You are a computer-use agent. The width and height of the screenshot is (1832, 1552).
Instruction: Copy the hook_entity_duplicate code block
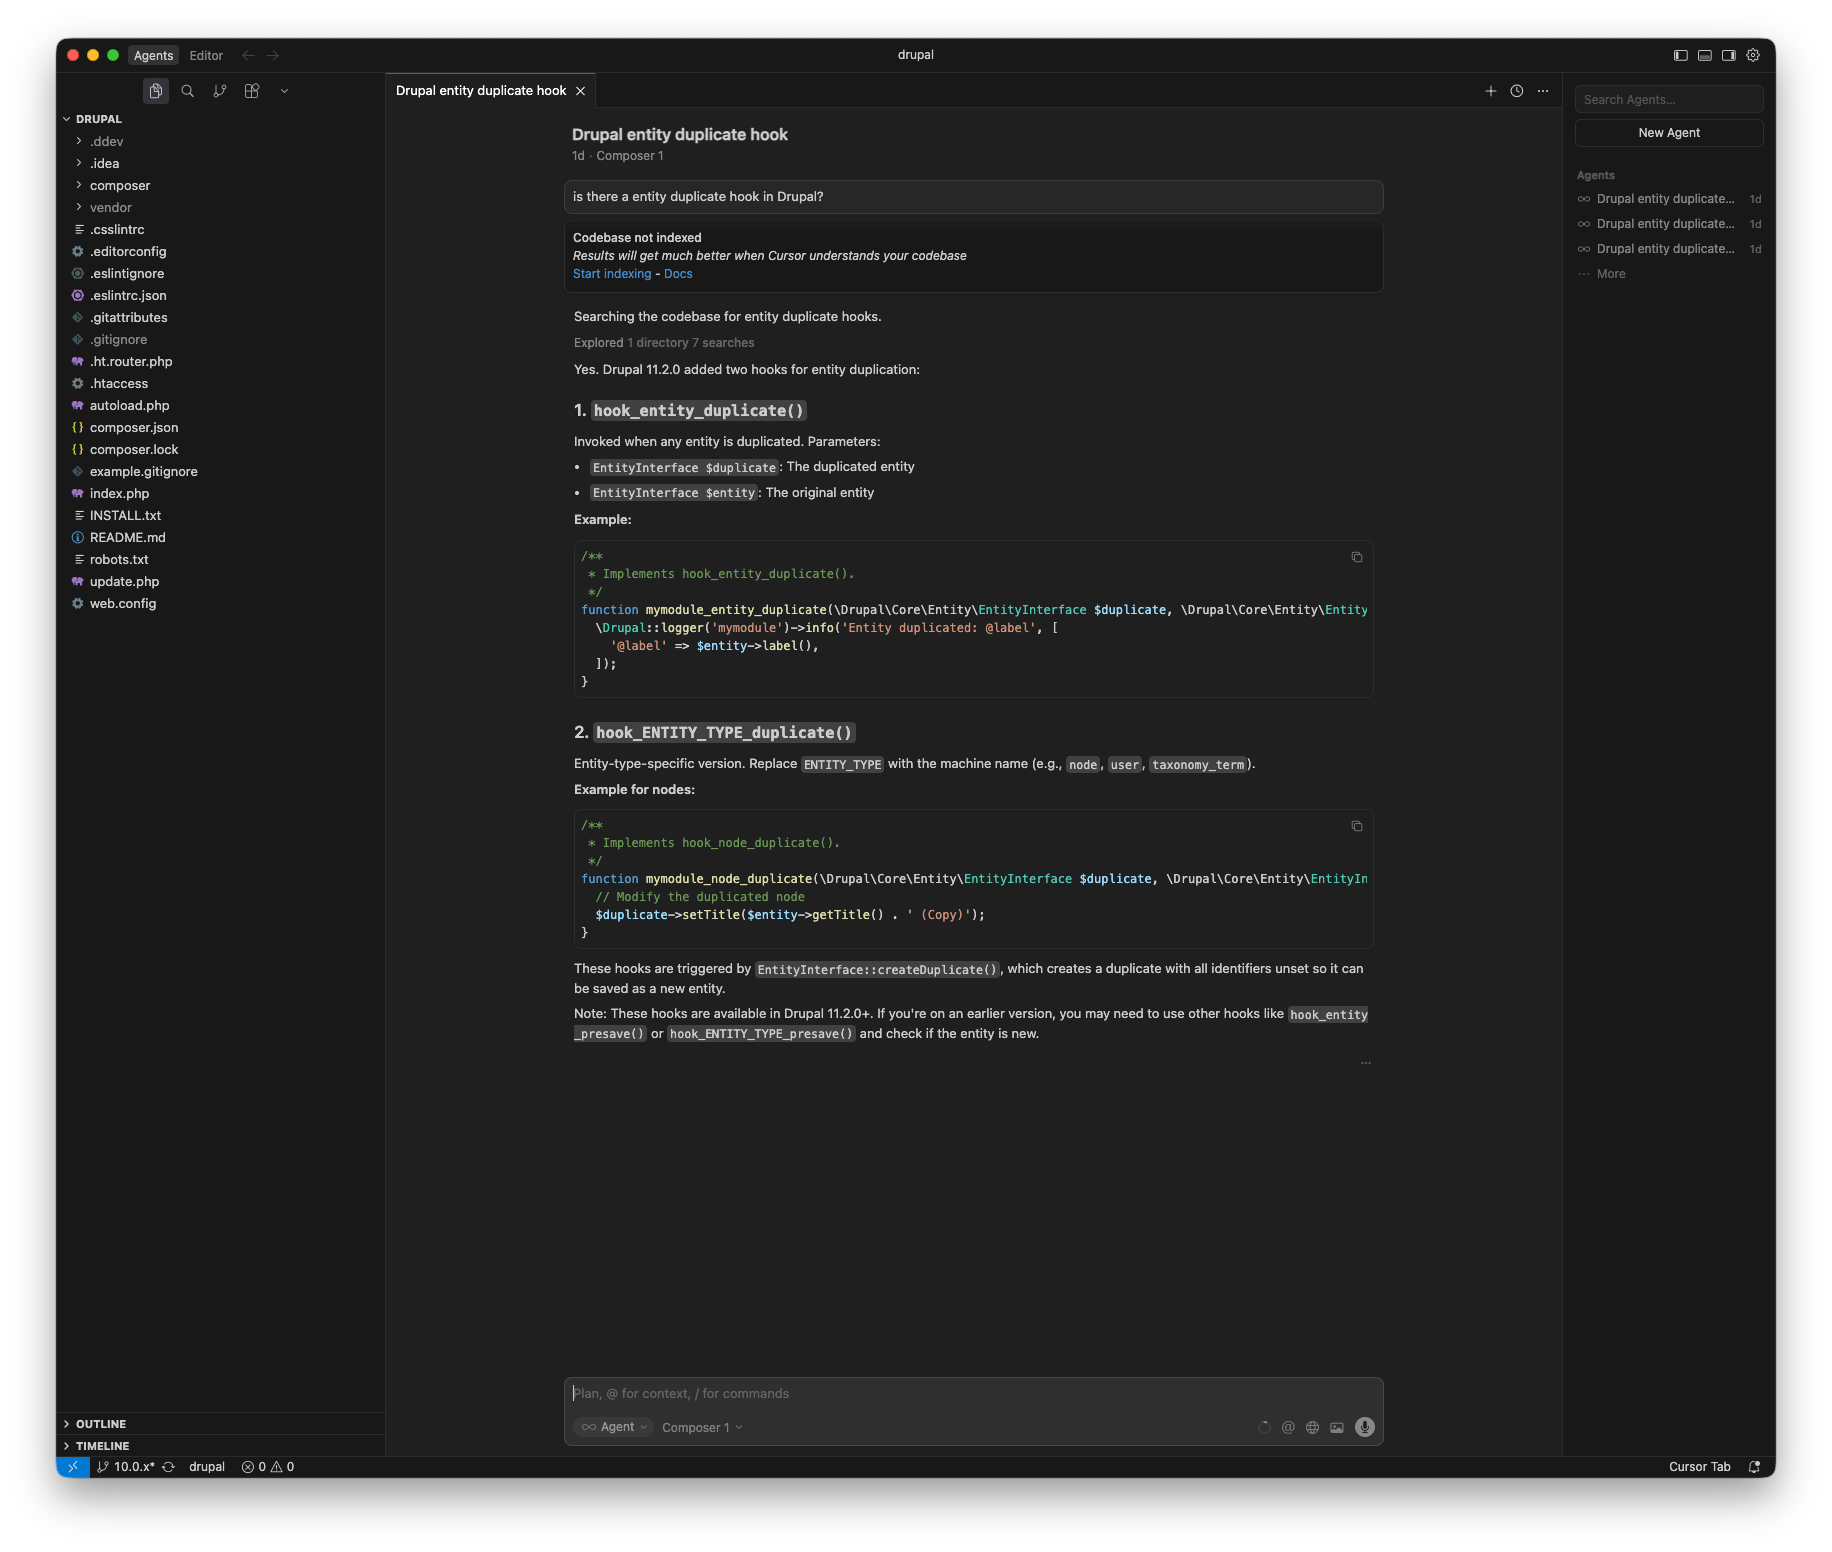[1357, 557]
